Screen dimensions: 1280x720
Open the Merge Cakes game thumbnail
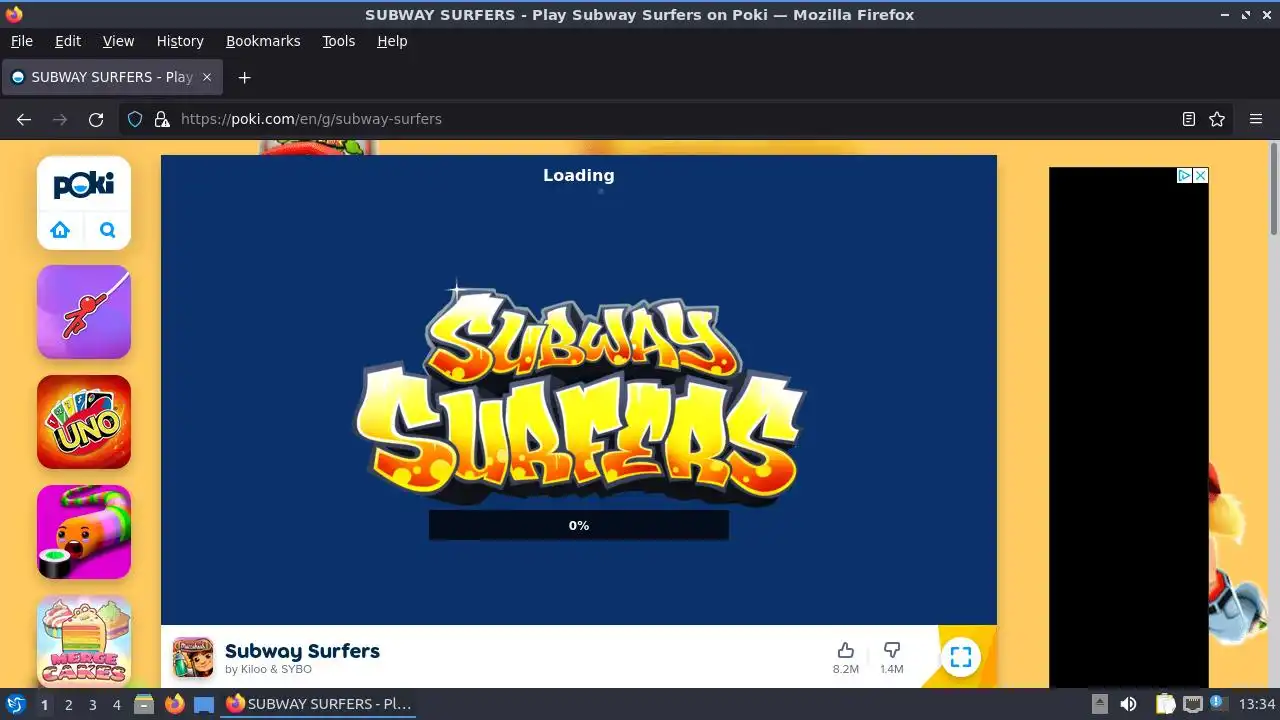coord(84,641)
